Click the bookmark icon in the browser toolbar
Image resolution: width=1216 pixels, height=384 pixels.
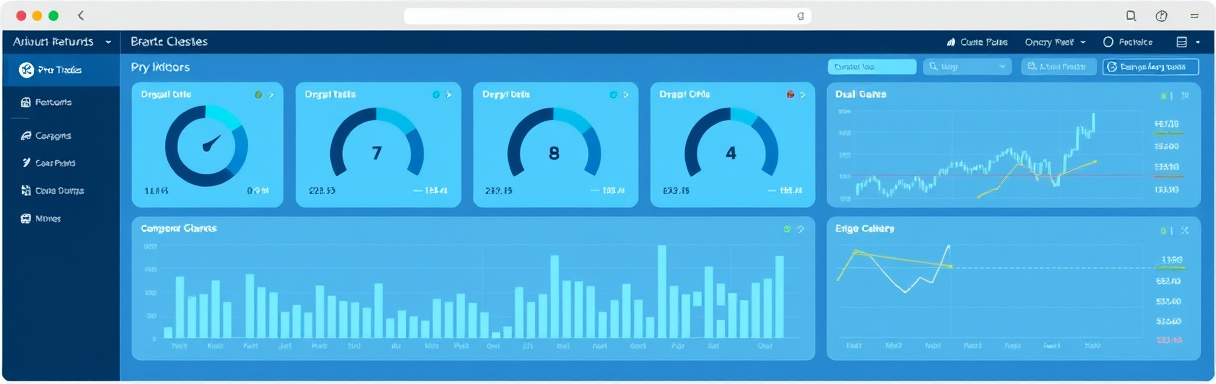coord(1131,16)
